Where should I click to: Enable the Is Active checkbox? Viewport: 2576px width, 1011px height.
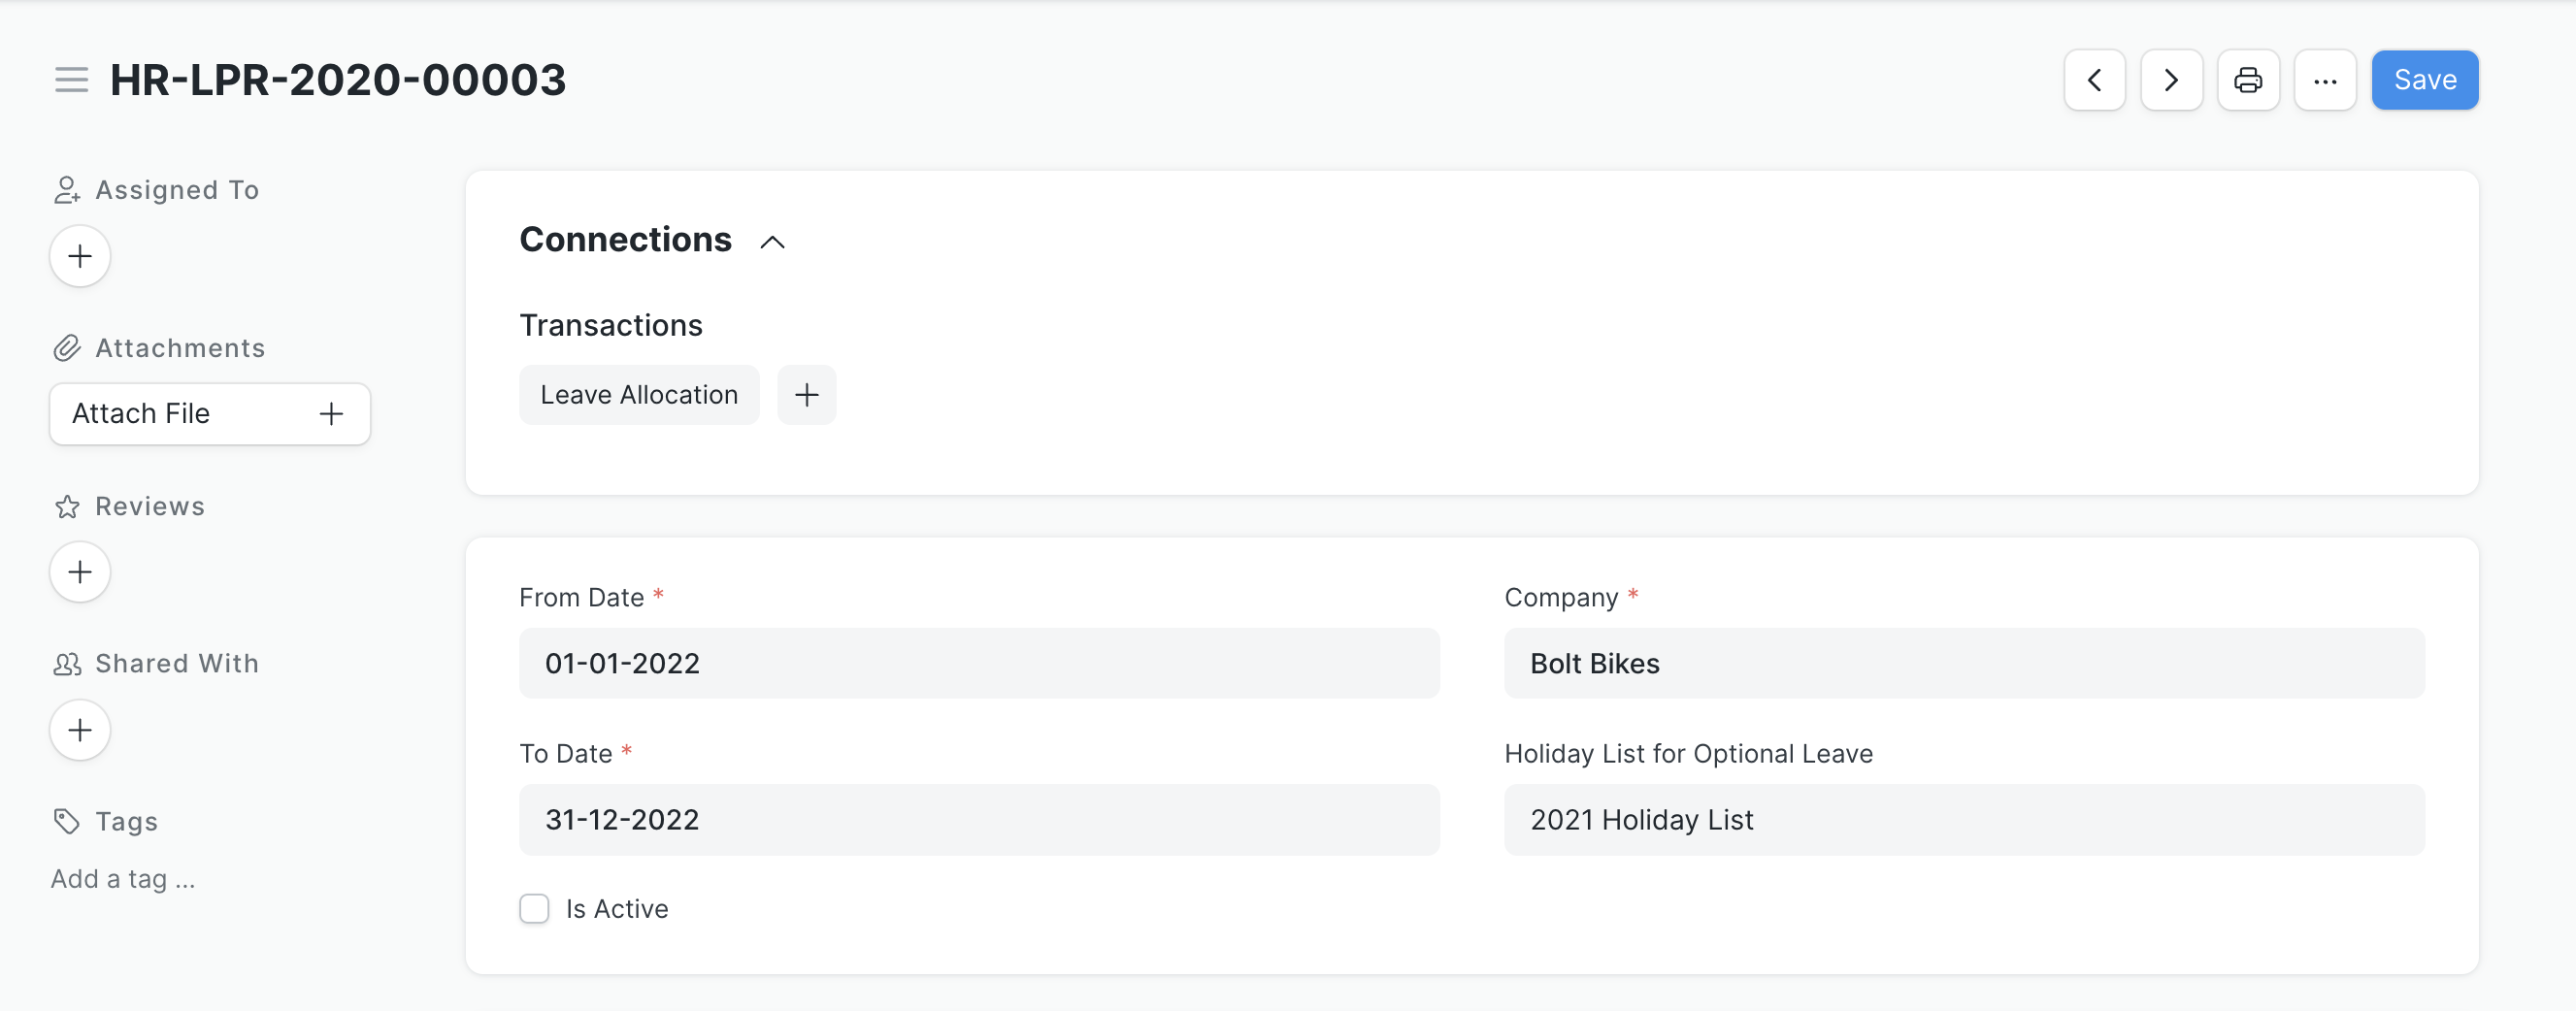pyautogui.click(x=534, y=909)
